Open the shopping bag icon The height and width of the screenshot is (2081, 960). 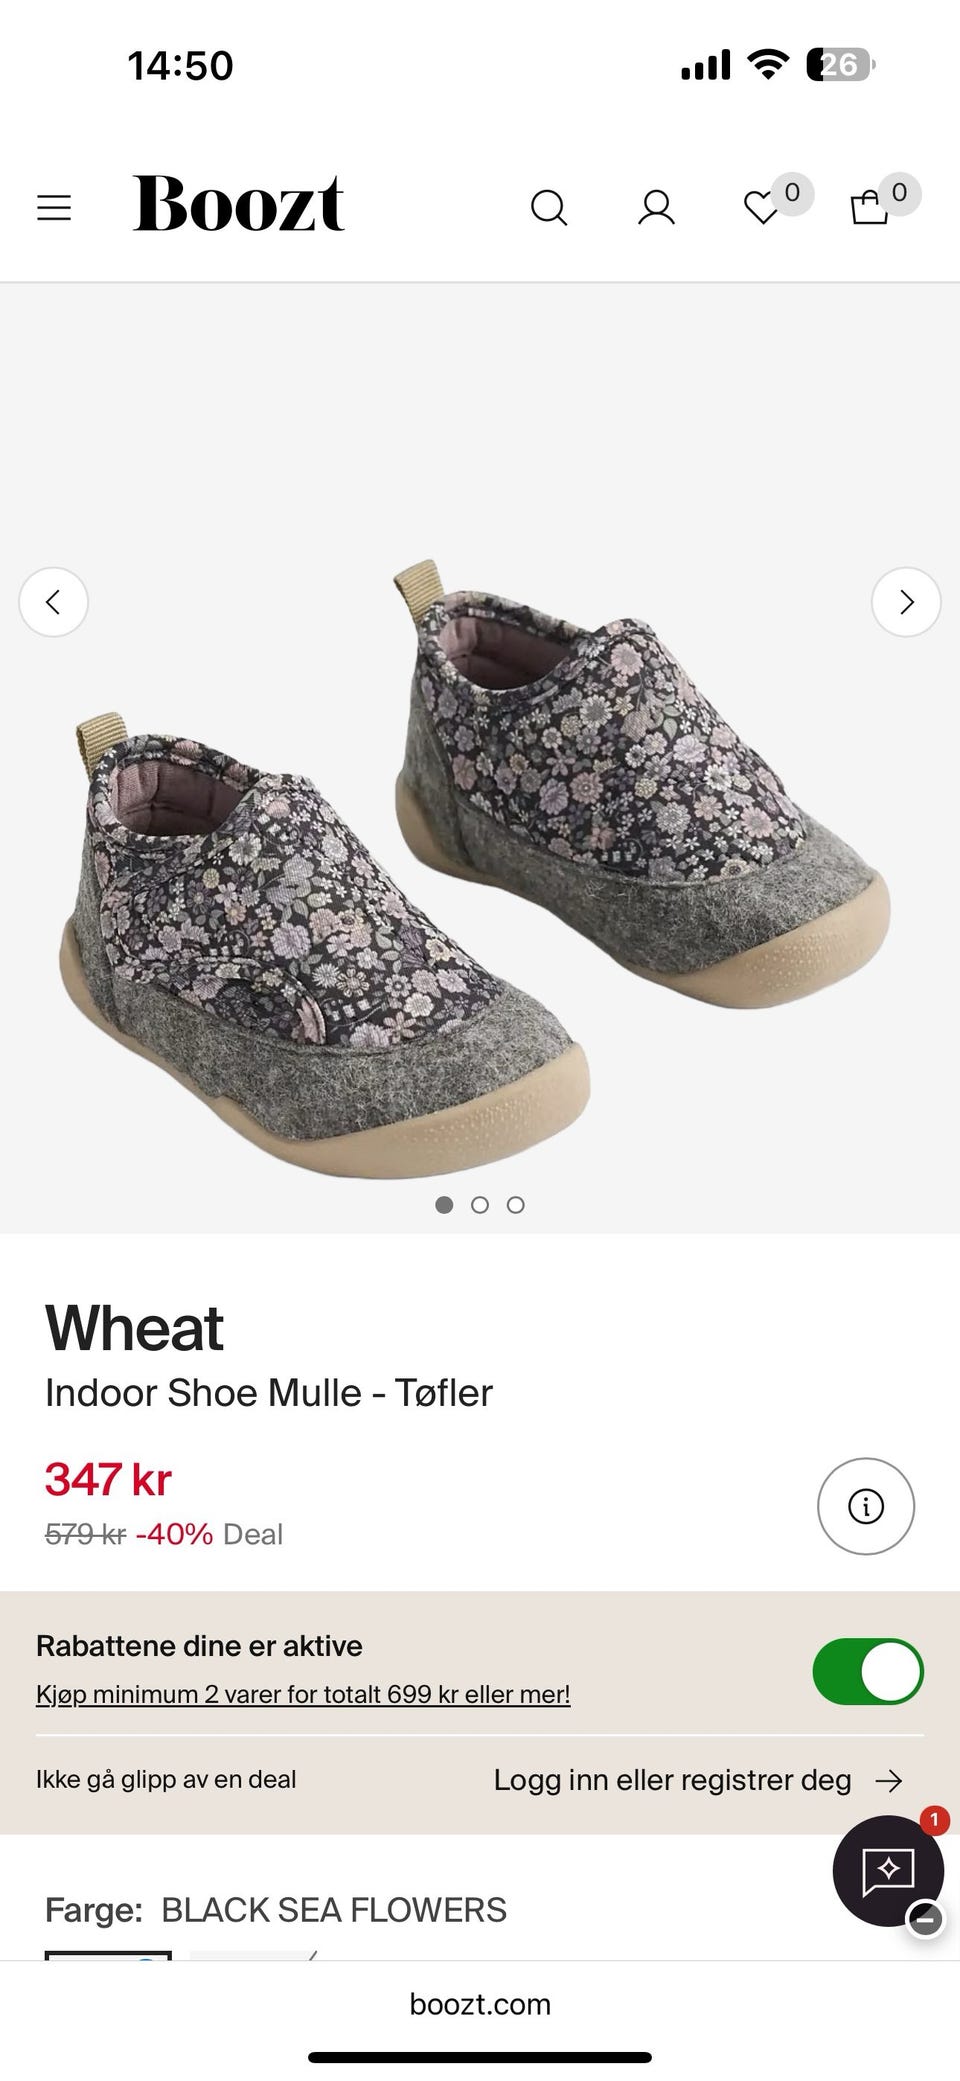[869, 208]
